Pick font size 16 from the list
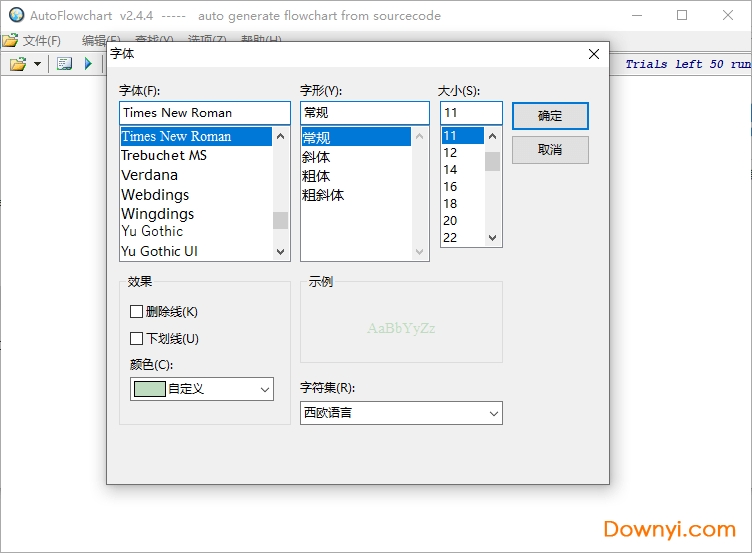 tap(450, 187)
